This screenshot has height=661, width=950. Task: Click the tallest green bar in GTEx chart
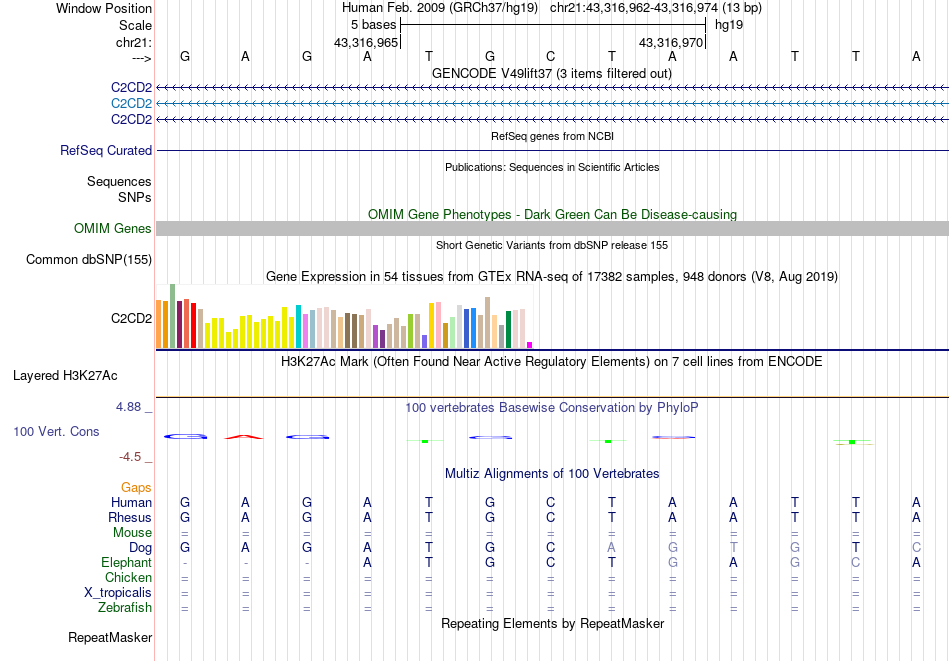(x=172, y=316)
